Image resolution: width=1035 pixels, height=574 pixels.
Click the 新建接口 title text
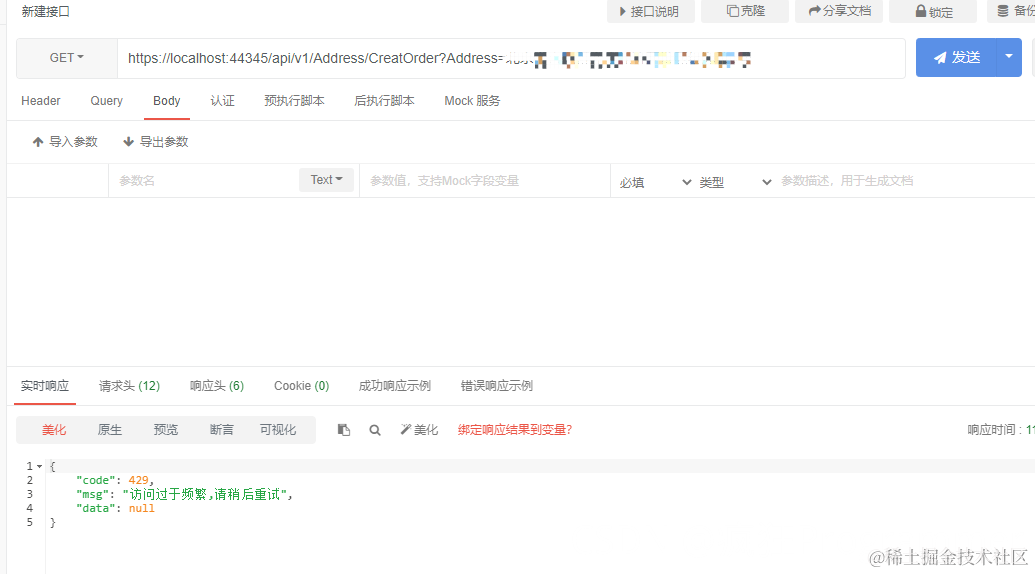(x=46, y=11)
